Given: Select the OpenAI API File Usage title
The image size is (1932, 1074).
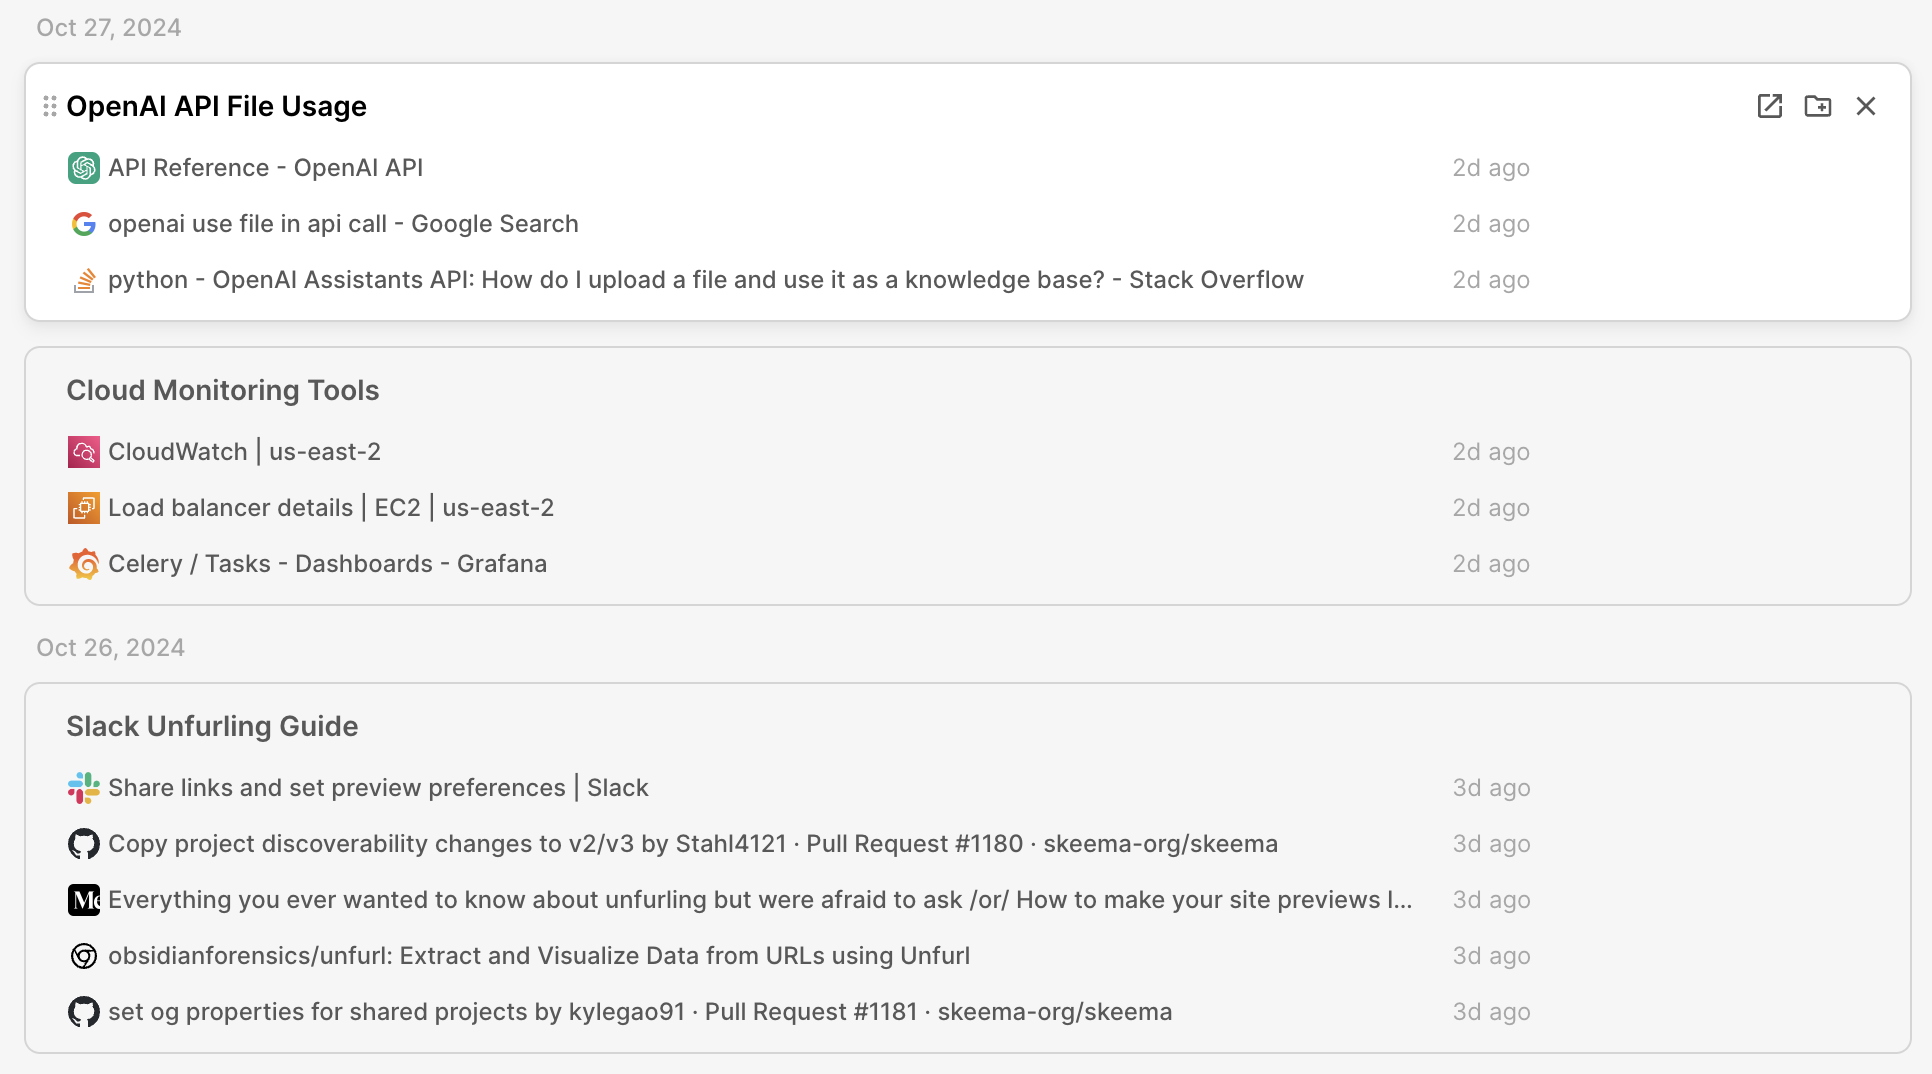Looking at the screenshot, I should pyautogui.click(x=217, y=106).
